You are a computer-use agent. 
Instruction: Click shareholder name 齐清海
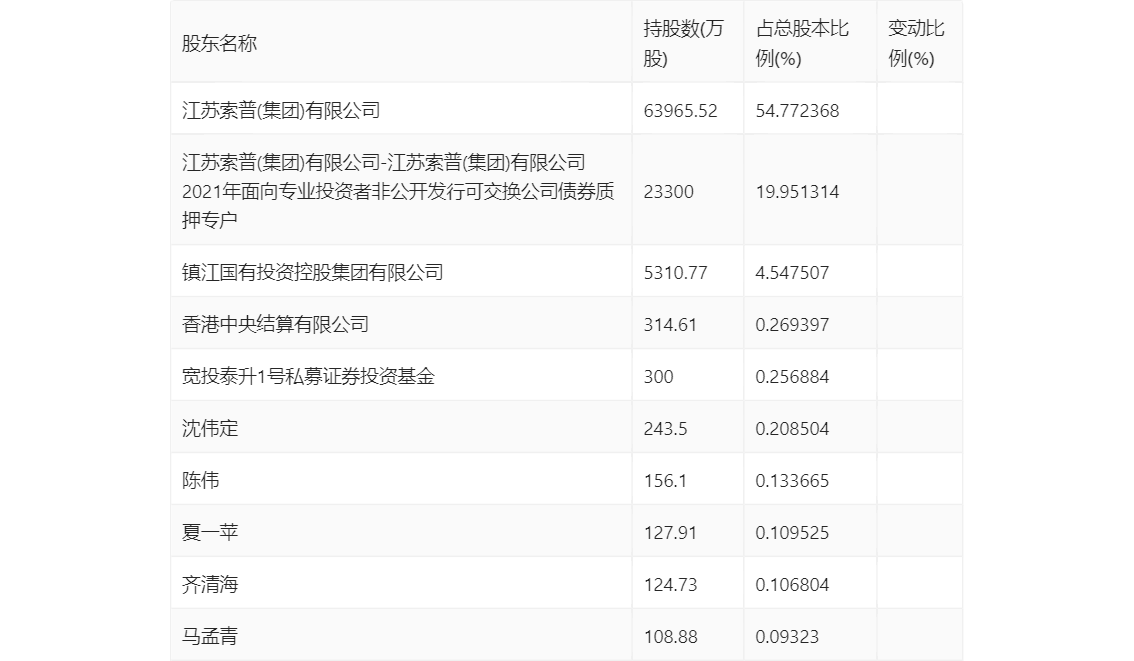210,585
